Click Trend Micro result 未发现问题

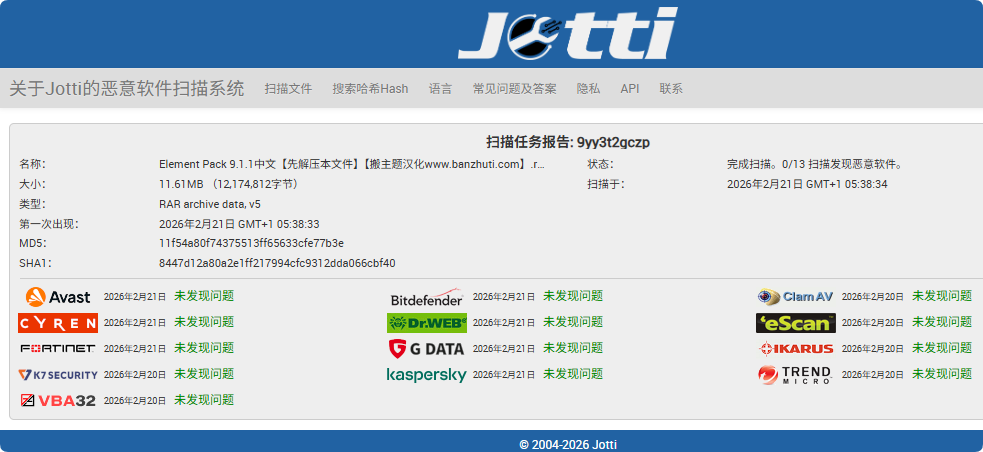(x=942, y=374)
